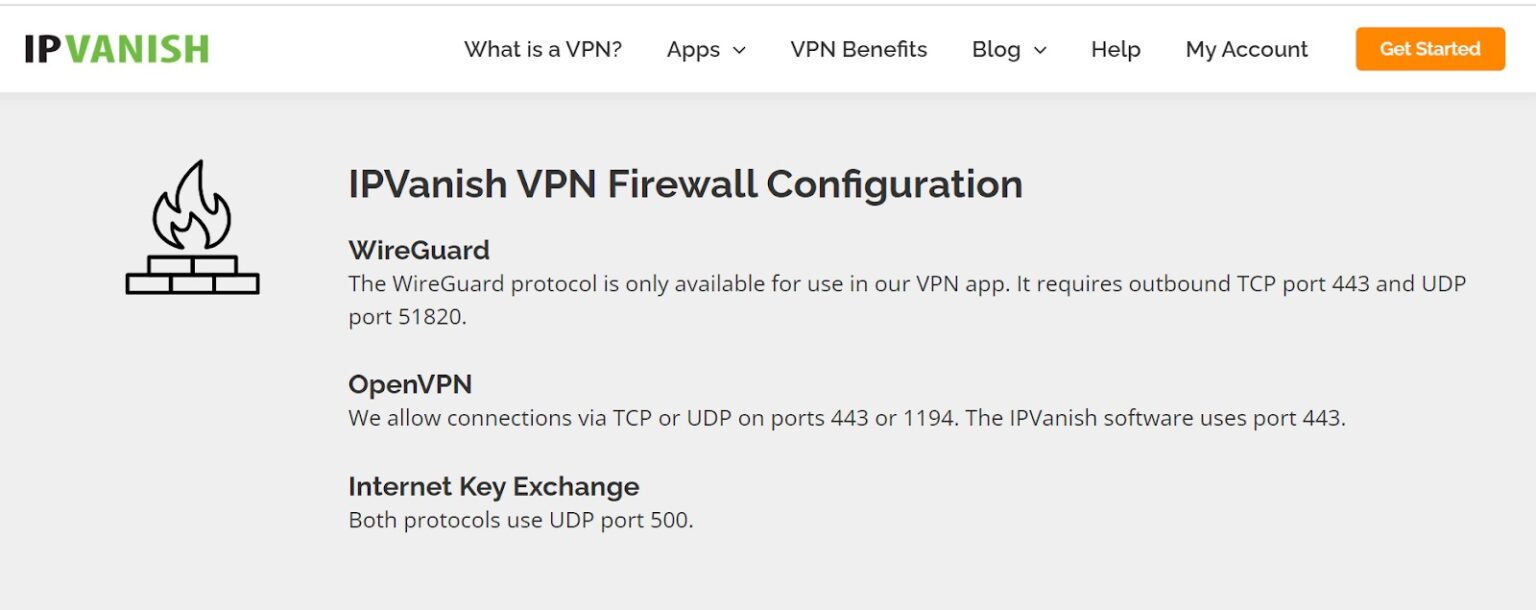Click the IPVanish VPN Firewall Configuration heading

(x=685, y=184)
